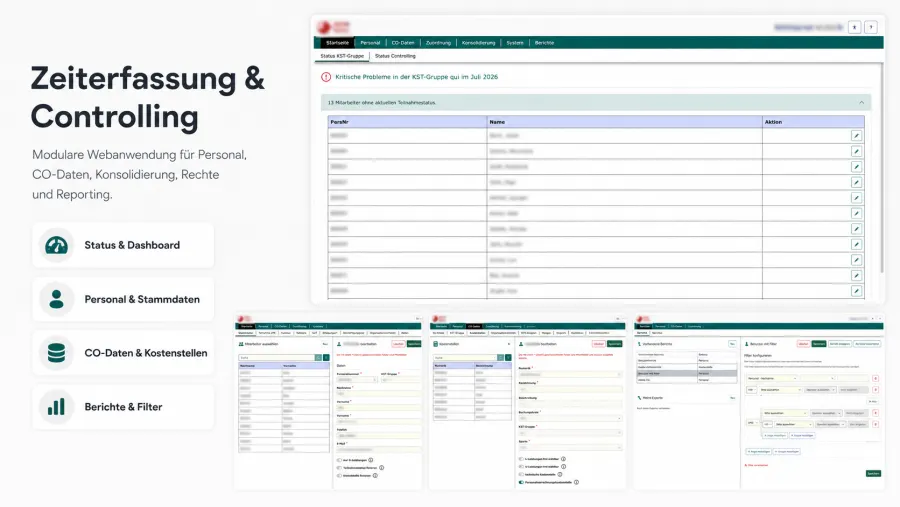Screen dimensions: 900x507
Task: Open the Berichte menu in main window
Action: point(545,42)
